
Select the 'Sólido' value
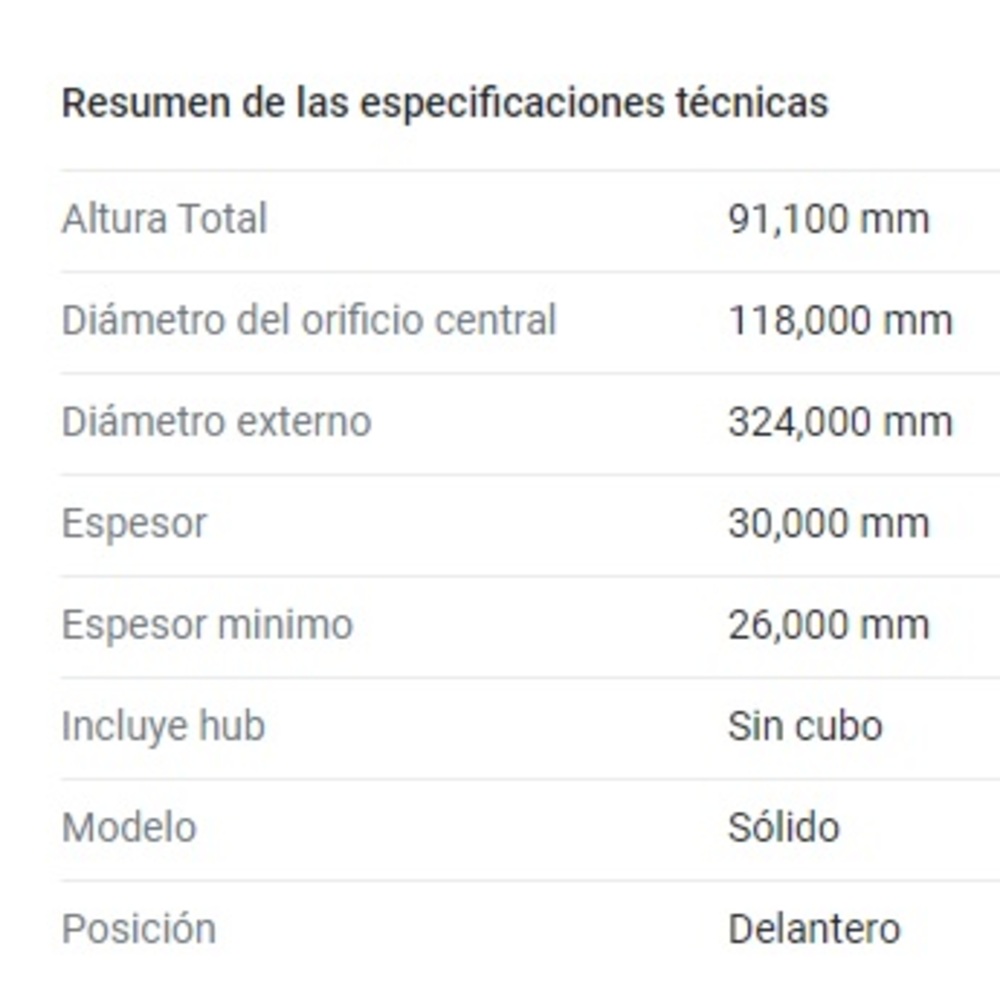pyautogui.click(x=783, y=828)
